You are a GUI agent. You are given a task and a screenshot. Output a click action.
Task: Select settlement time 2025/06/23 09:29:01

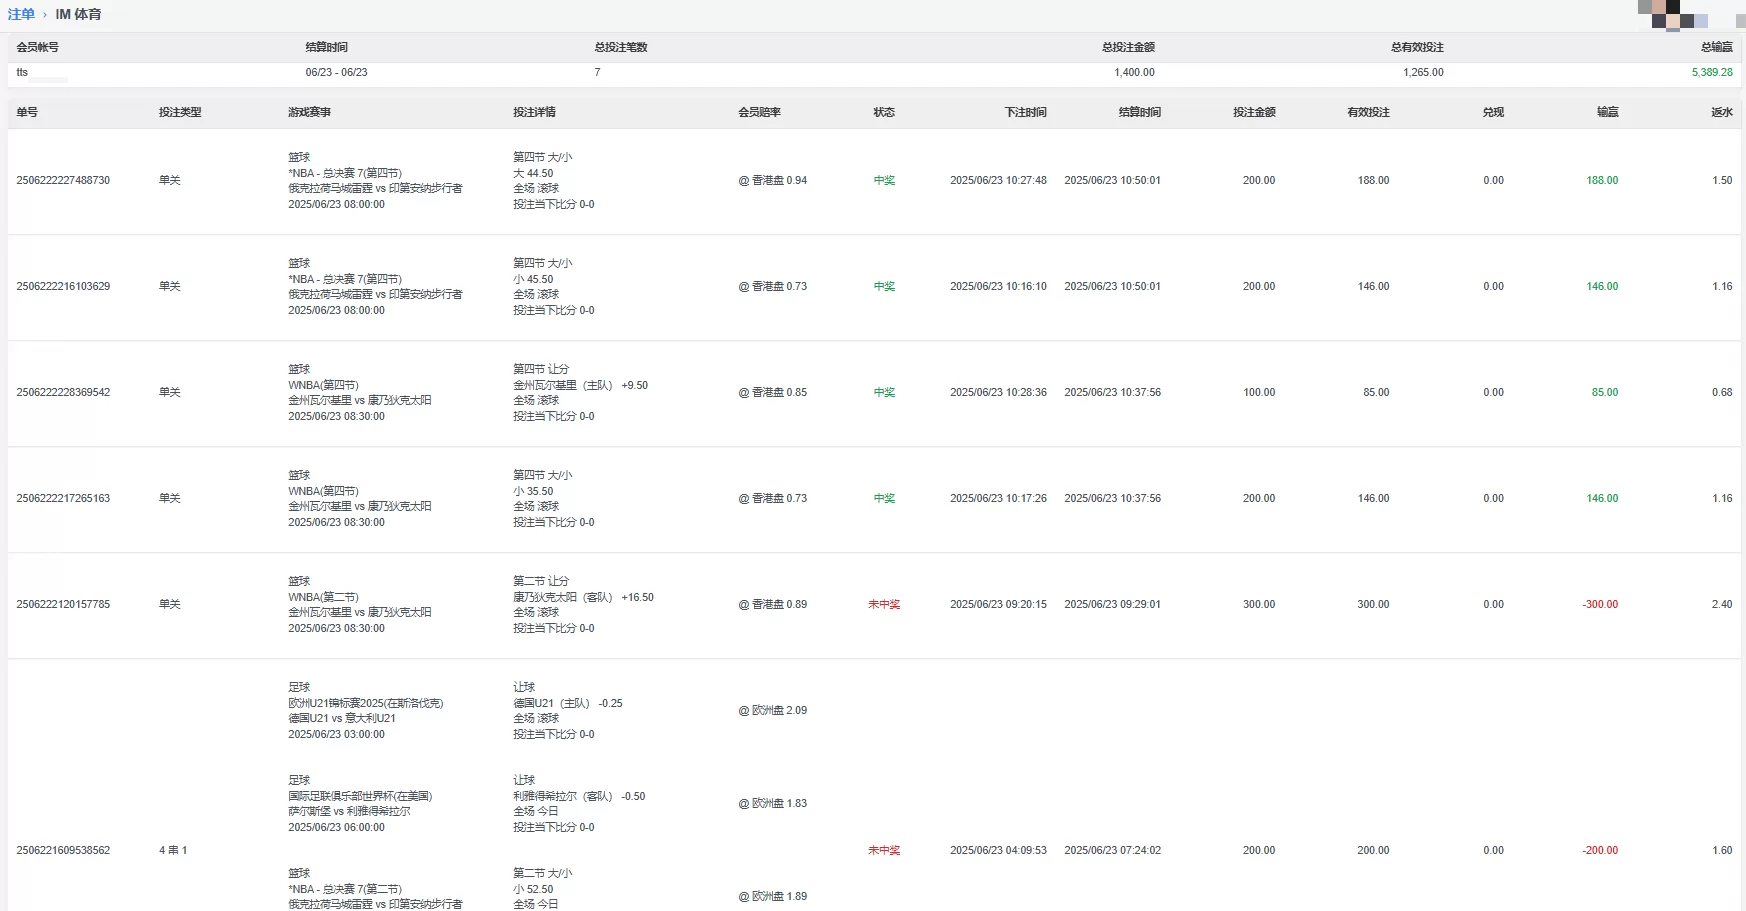pos(1112,604)
